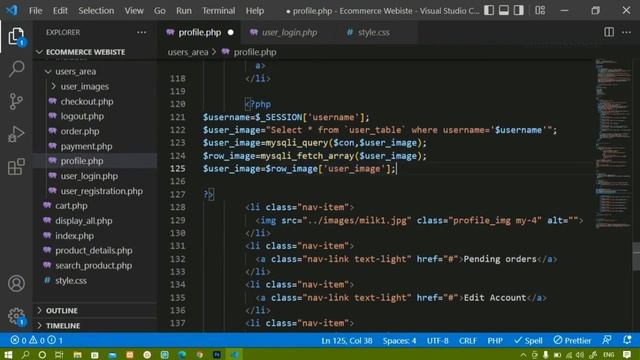Open the Run menu
The height and width of the screenshot is (360, 640).
pyautogui.click(x=184, y=11)
